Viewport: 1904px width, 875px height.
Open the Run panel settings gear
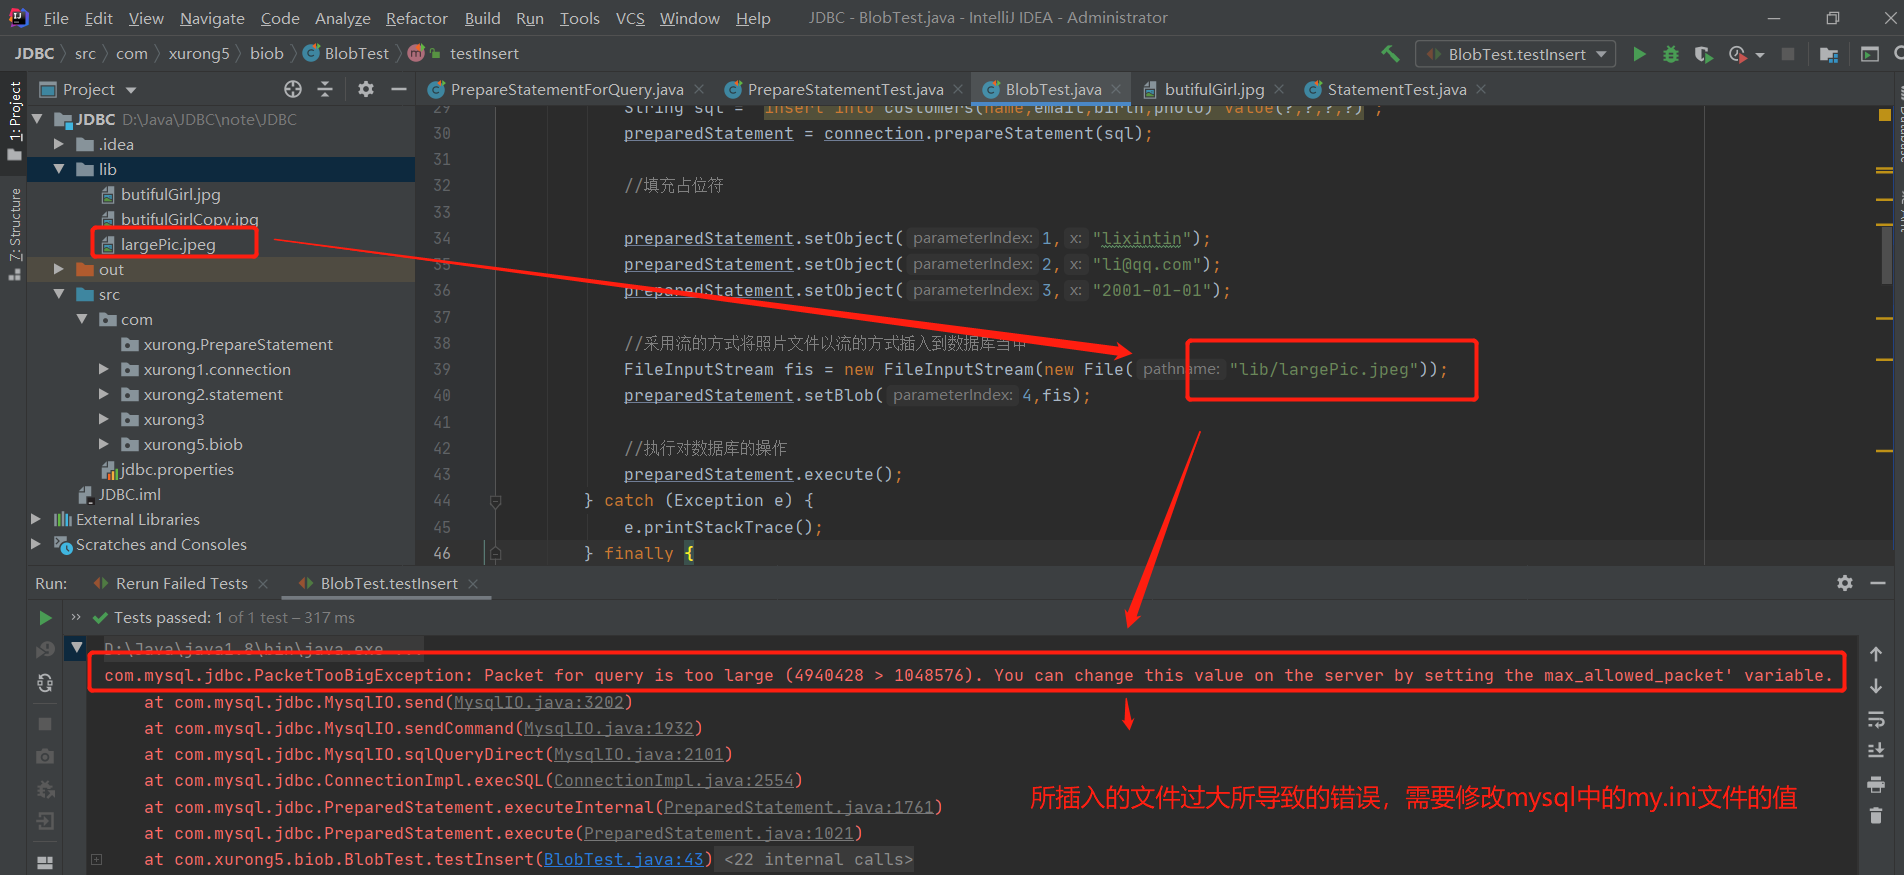[1845, 583]
